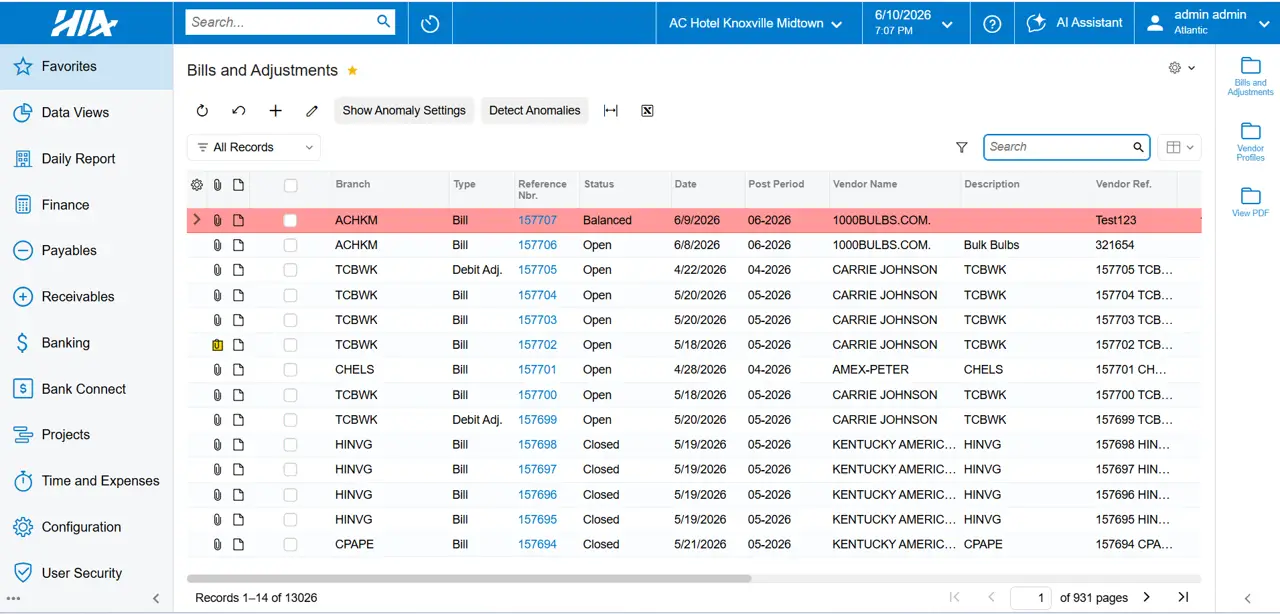1280x614 pixels.
Task: Open the All Records filter dropdown
Action: point(254,147)
